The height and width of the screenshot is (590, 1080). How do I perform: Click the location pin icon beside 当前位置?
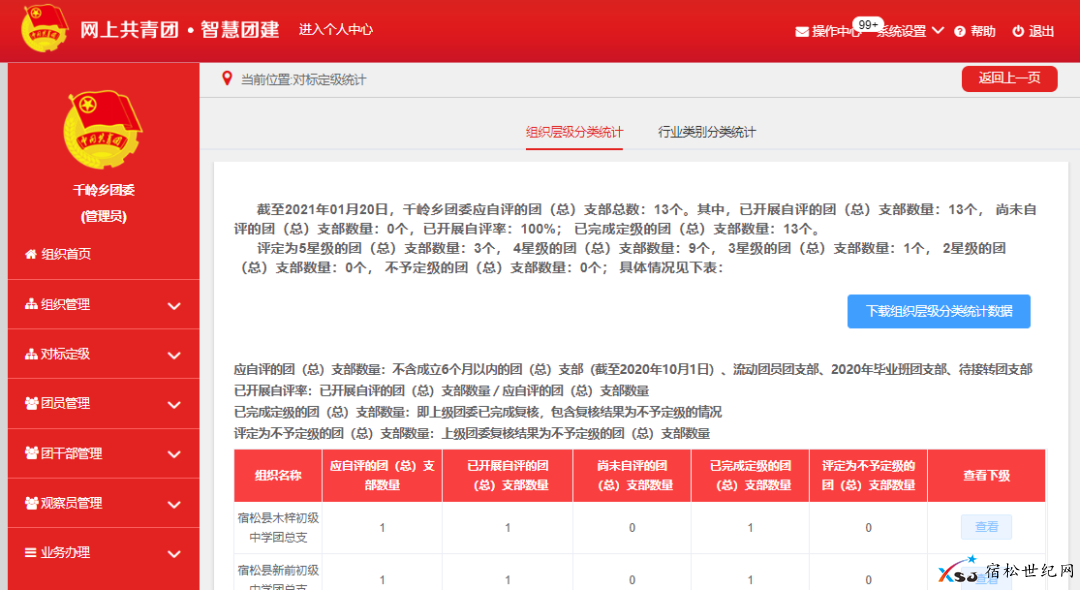(x=227, y=78)
